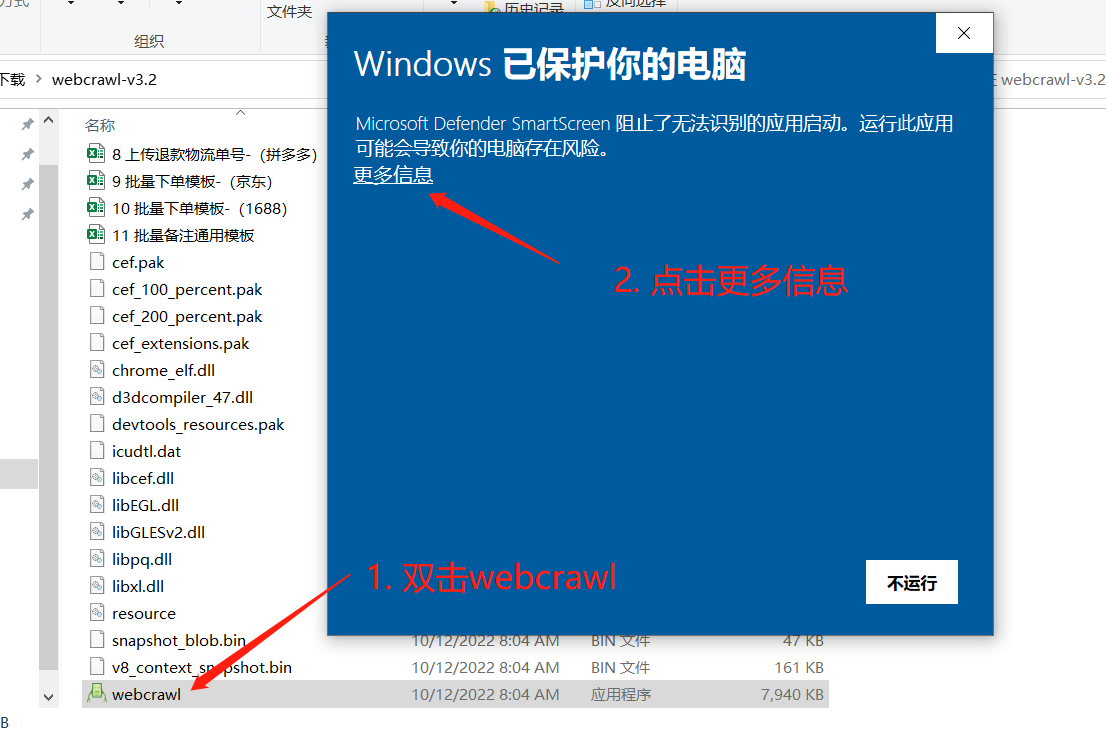
Task: Sort files by the 名称 column header
Action: pyautogui.click(x=99, y=126)
